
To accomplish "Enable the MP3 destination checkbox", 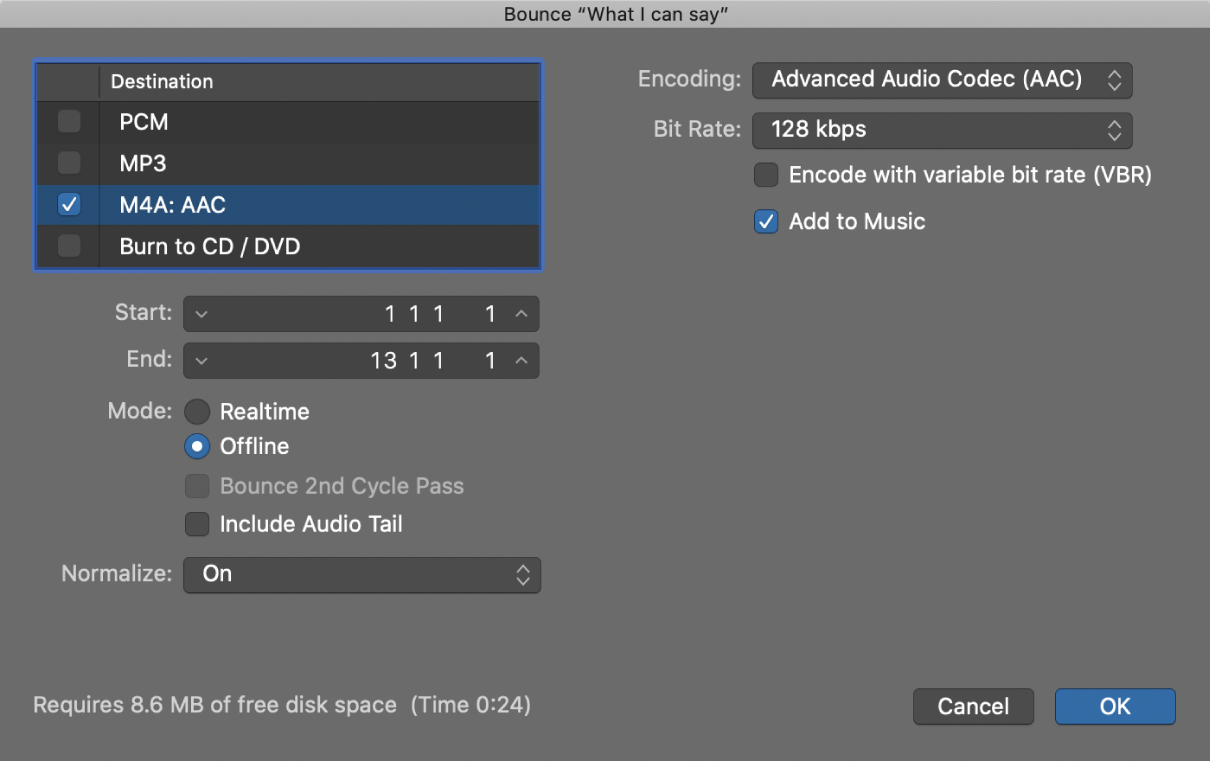I will click(69, 163).
